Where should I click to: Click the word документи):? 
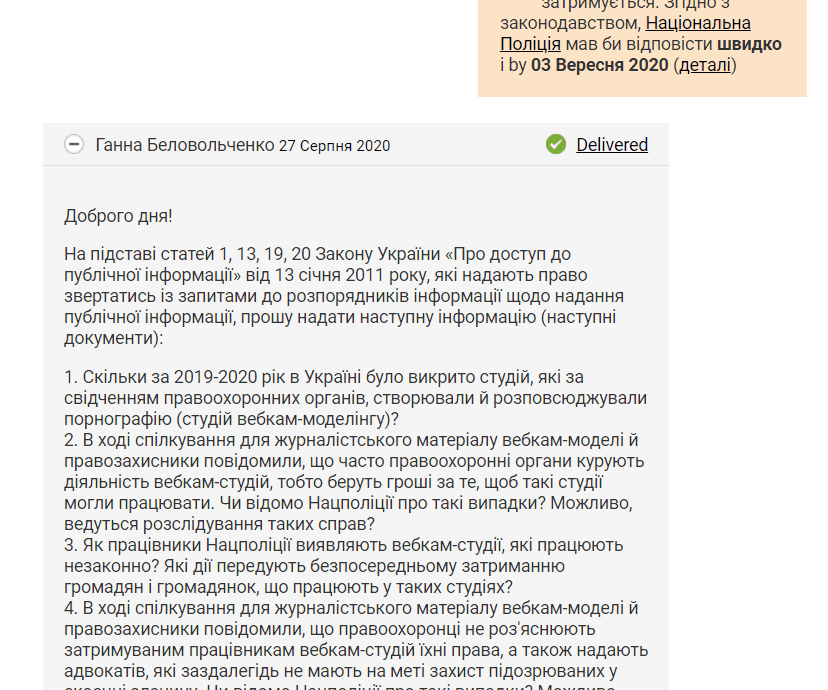[x=114, y=338]
